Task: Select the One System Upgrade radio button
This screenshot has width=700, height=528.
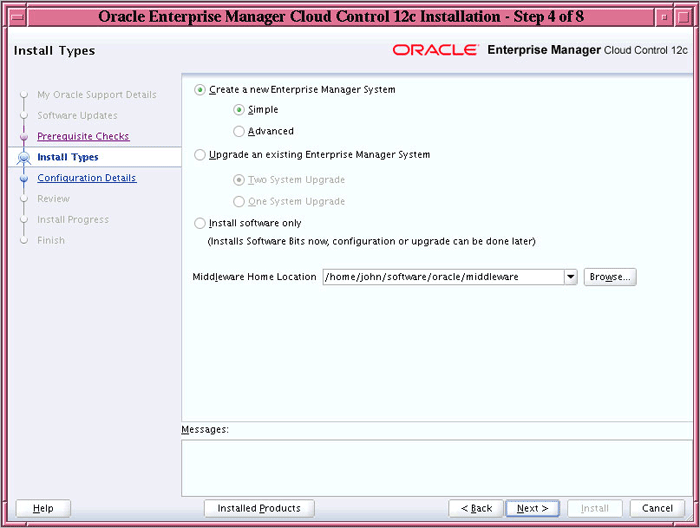Action: 239,202
